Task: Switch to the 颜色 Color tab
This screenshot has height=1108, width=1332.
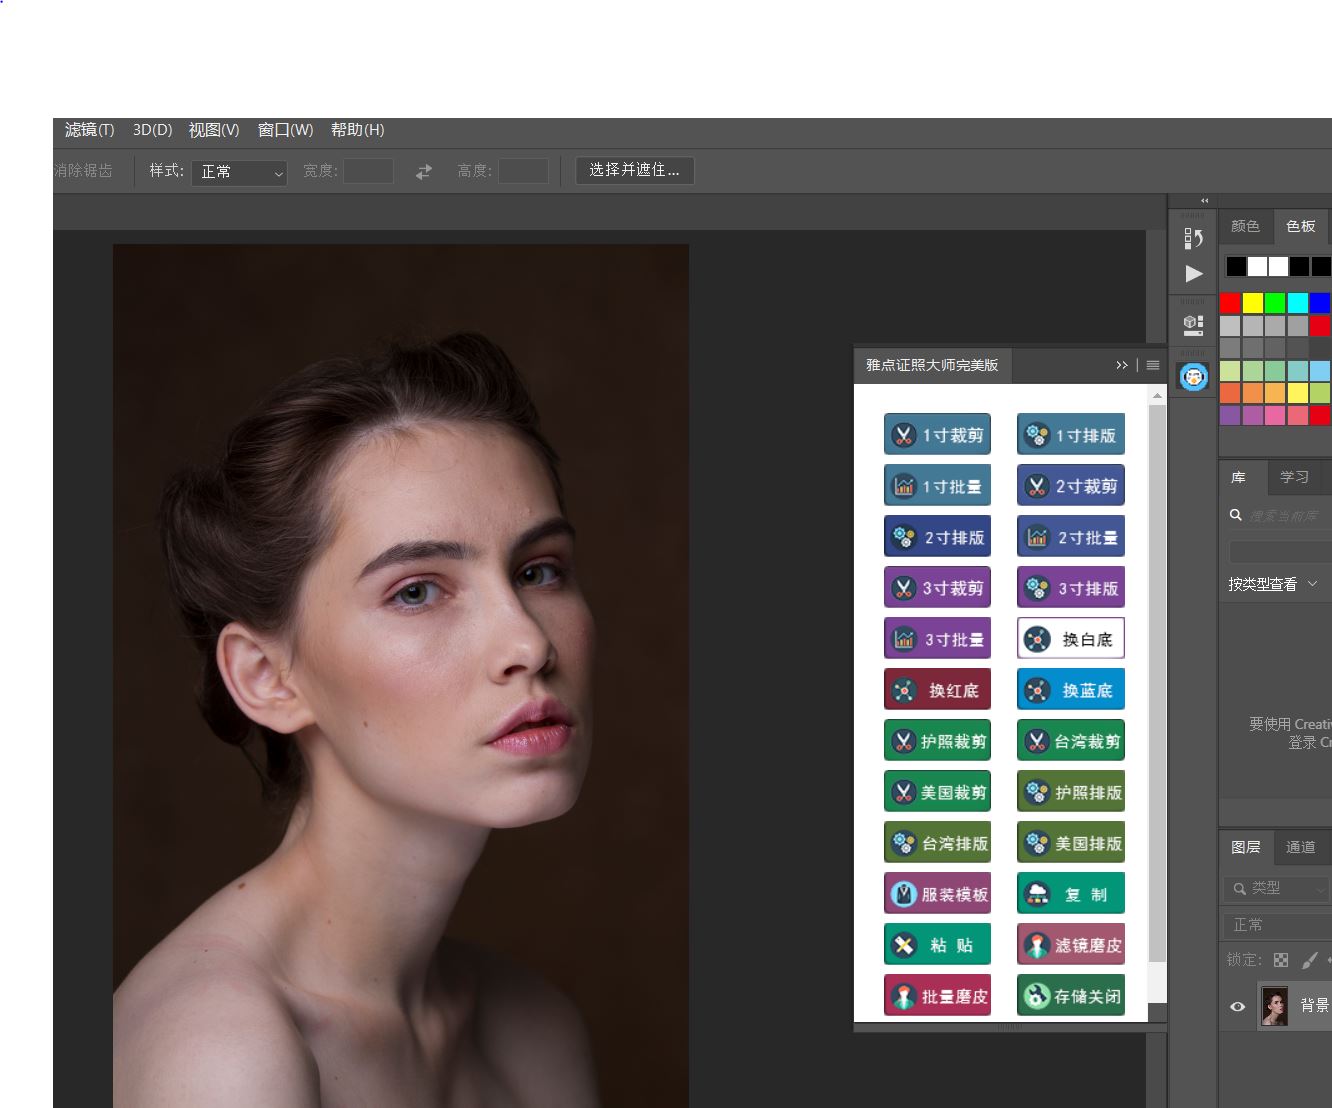Action: tap(1245, 226)
